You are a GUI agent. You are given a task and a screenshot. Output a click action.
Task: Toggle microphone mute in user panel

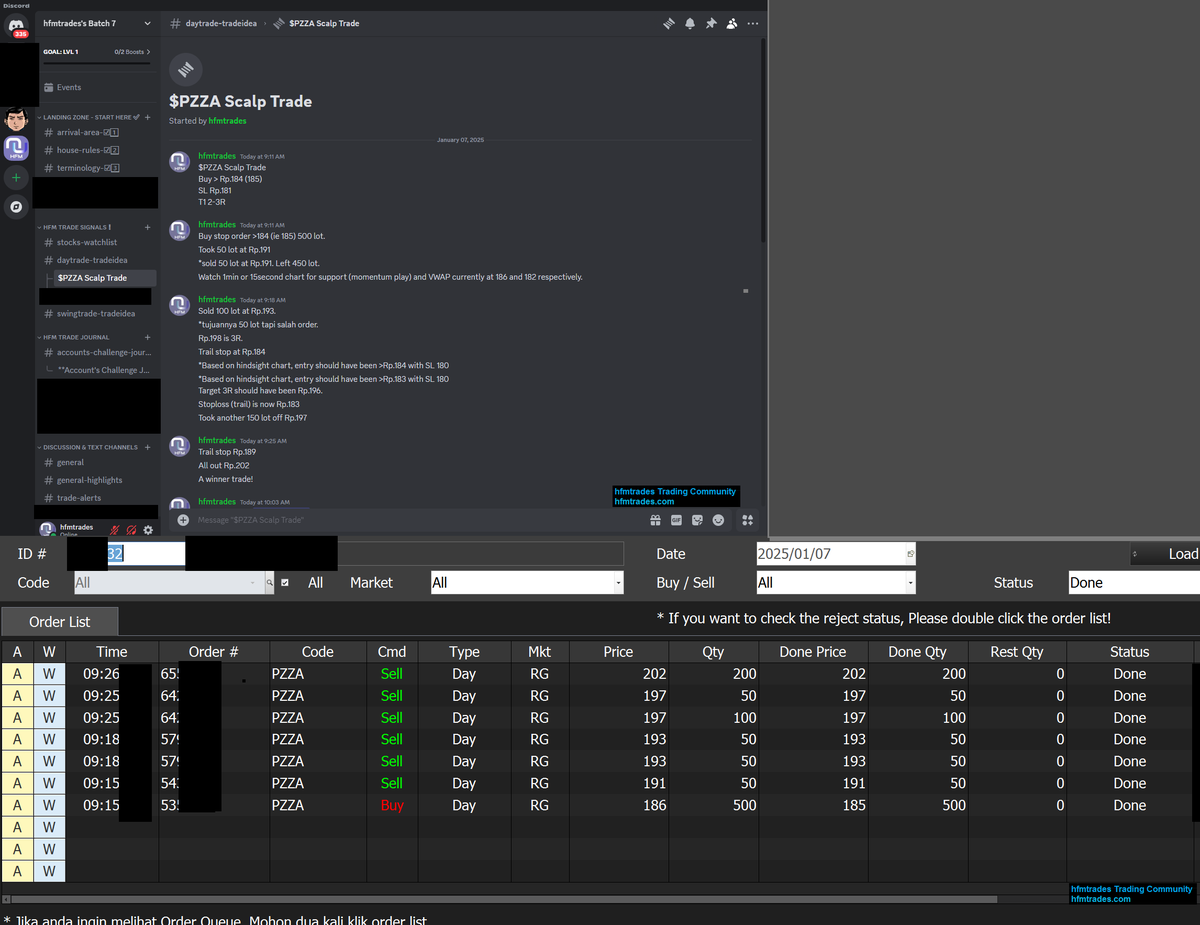115,529
